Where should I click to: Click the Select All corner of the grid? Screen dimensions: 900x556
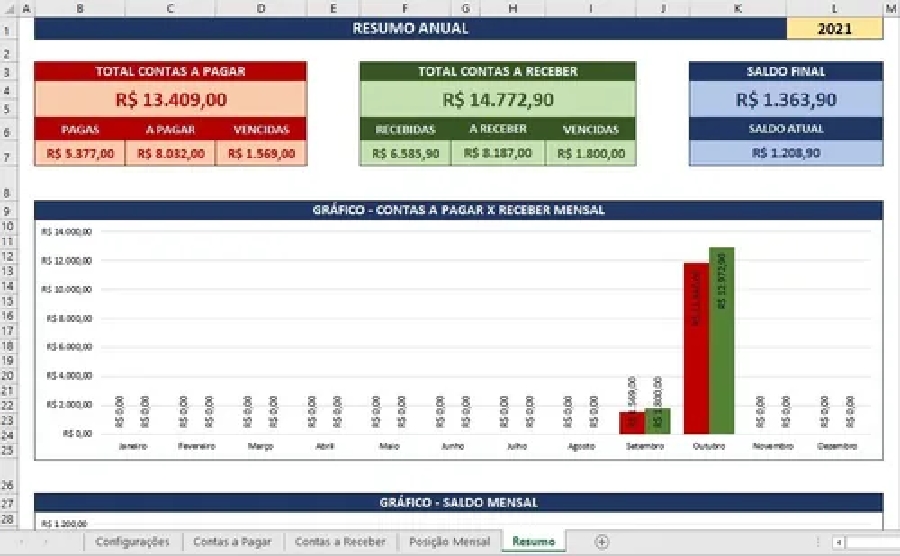pyautogui.click(x=8, y=8)
